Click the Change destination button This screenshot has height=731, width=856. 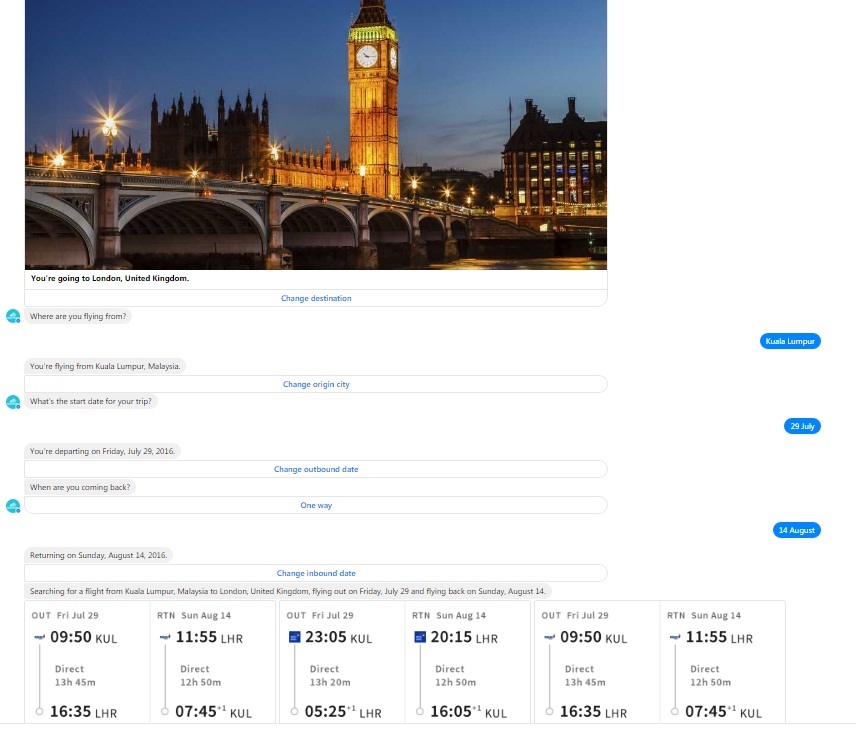click(x=316, y=298)
